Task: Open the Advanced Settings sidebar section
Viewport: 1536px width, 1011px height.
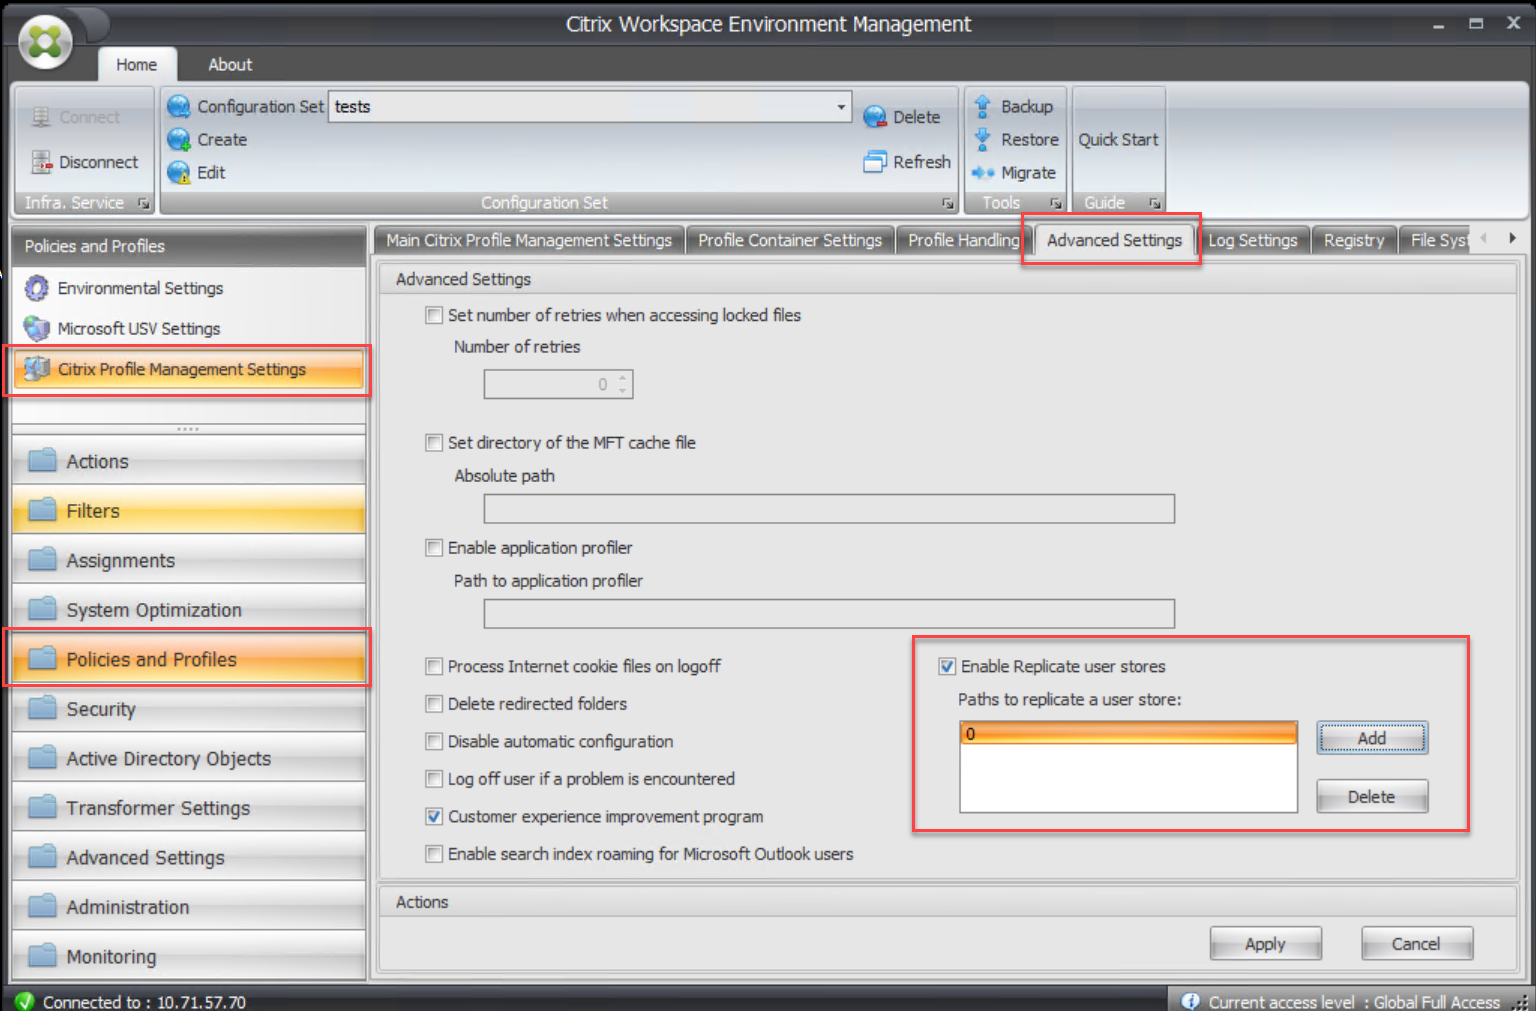Action: coord(188,857)
